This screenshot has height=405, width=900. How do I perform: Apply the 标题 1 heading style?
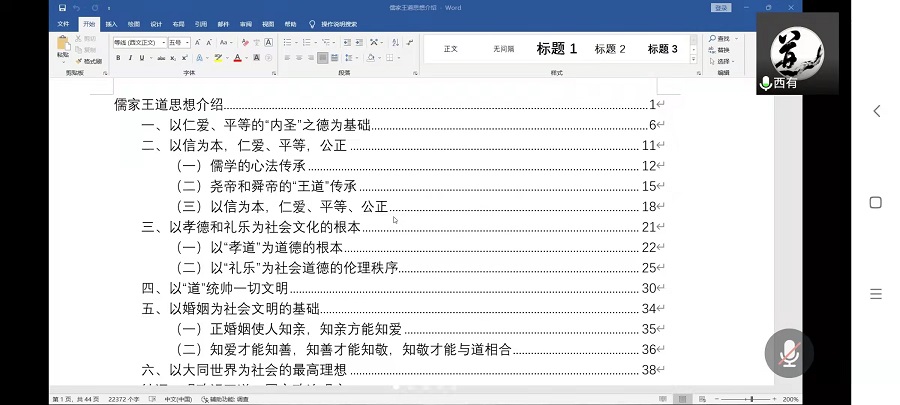point(556,49)
